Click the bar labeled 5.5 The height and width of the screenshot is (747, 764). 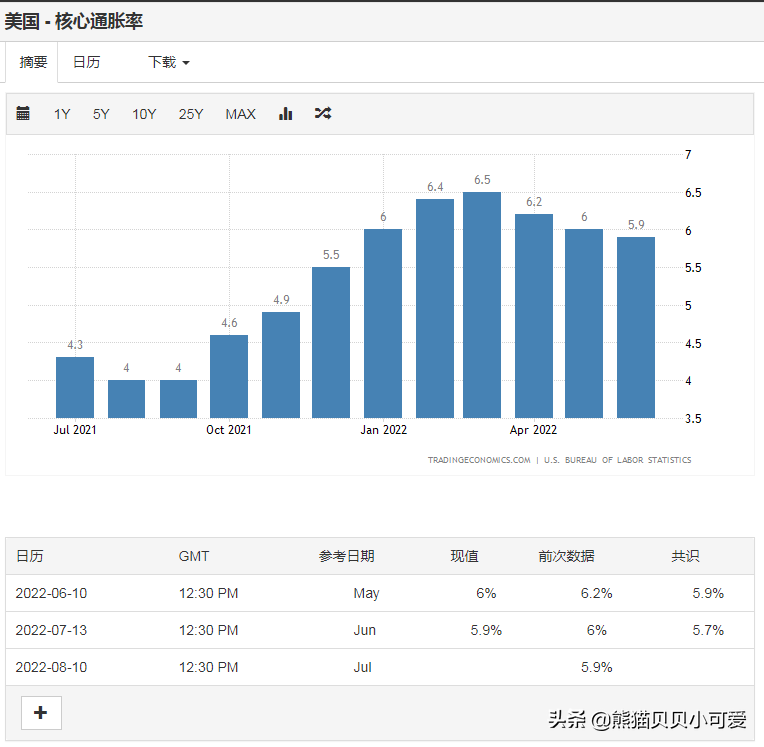tap(331, 343)
